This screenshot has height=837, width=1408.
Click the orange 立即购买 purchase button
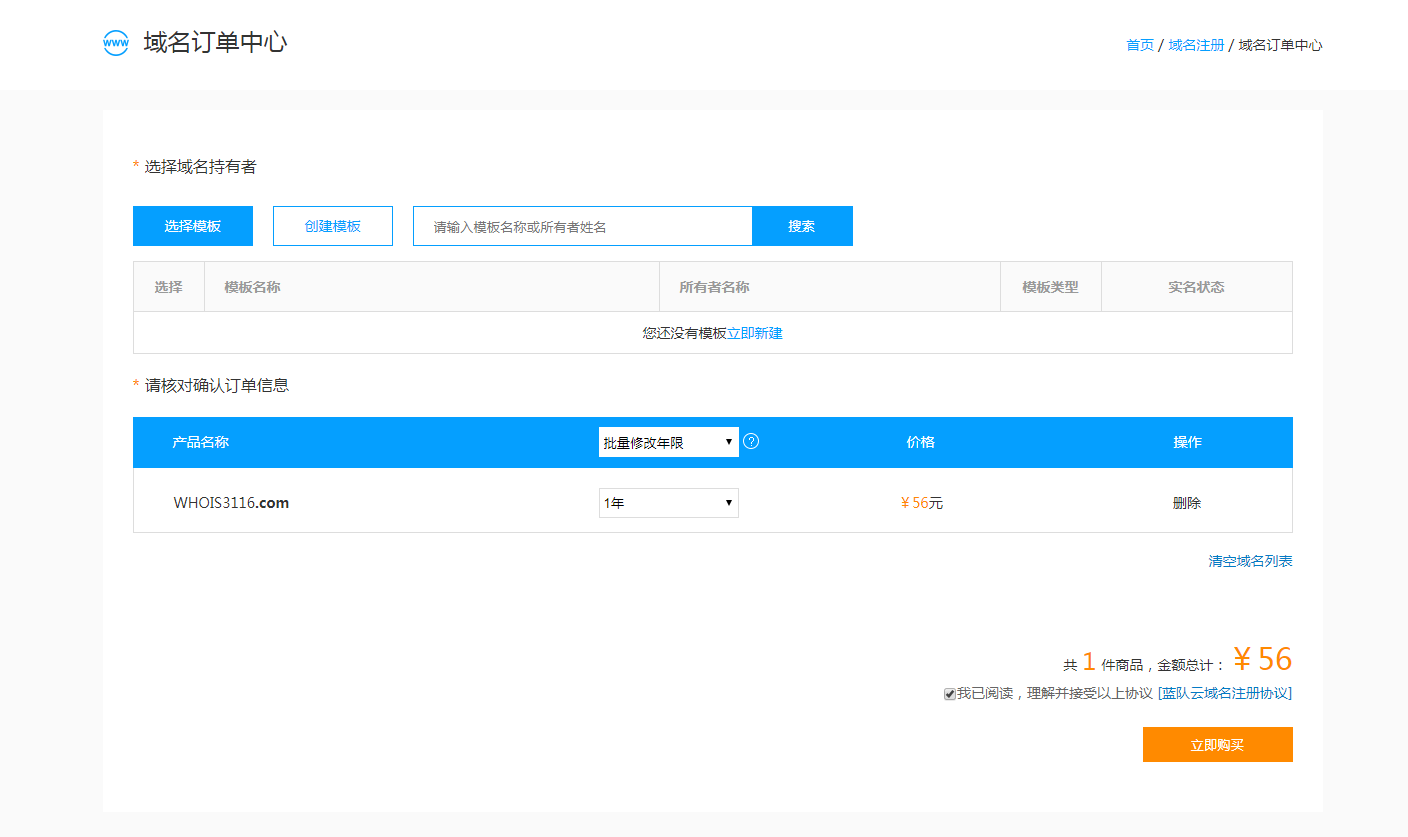click(1217, 744)
